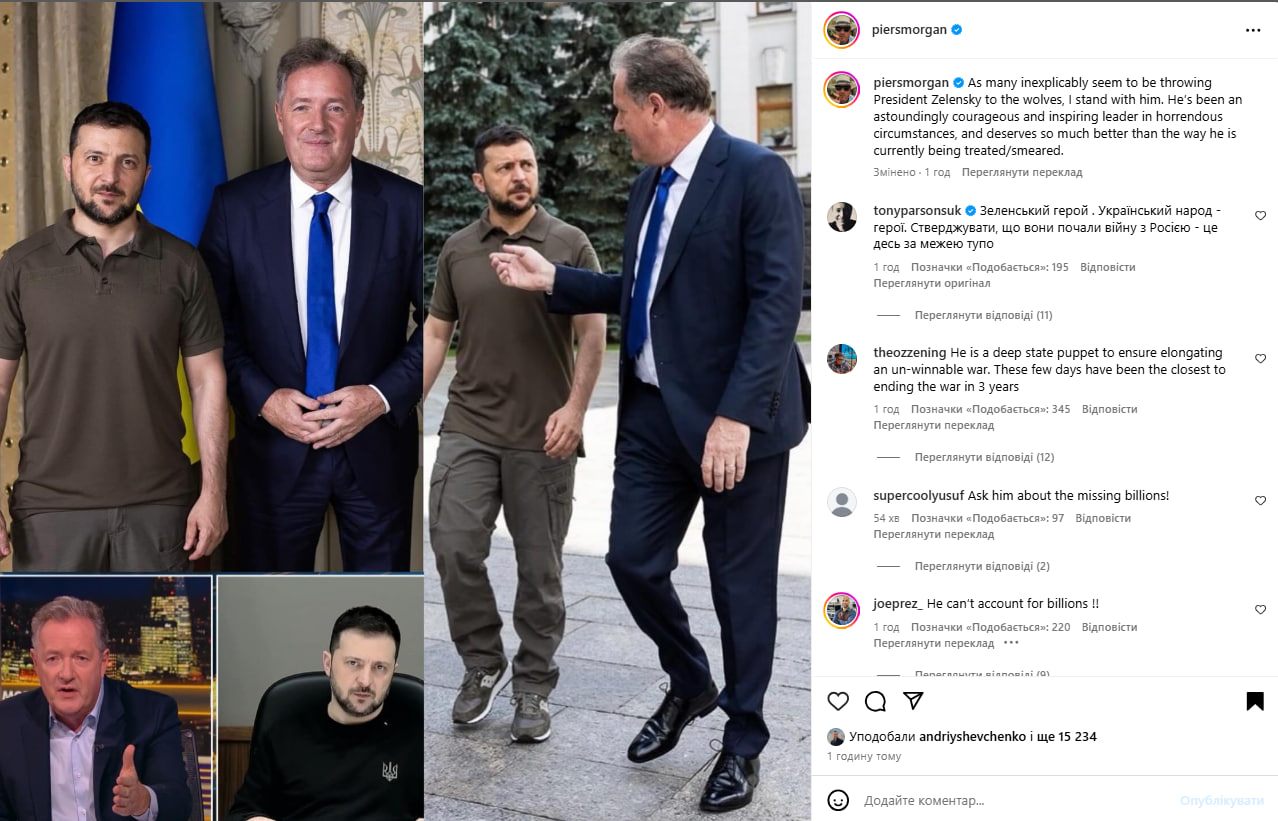
Task: Like the post with the heart icon
Action: click(838, 701)
